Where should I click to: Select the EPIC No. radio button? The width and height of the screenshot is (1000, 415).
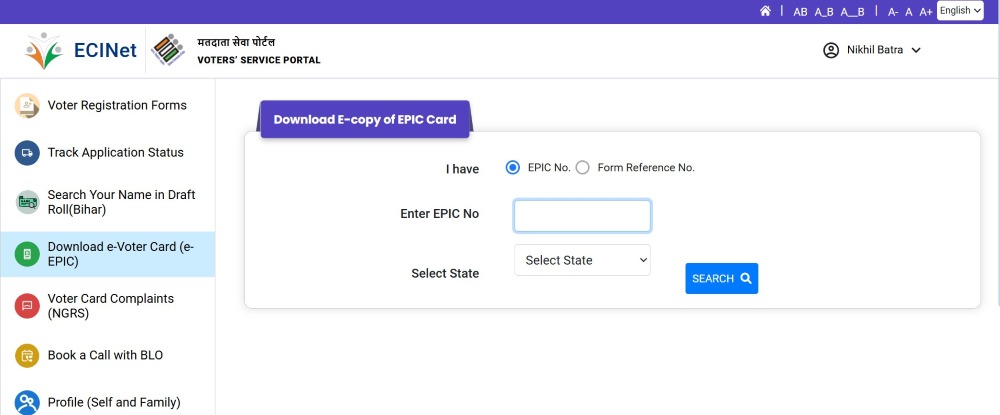(513, 168)
